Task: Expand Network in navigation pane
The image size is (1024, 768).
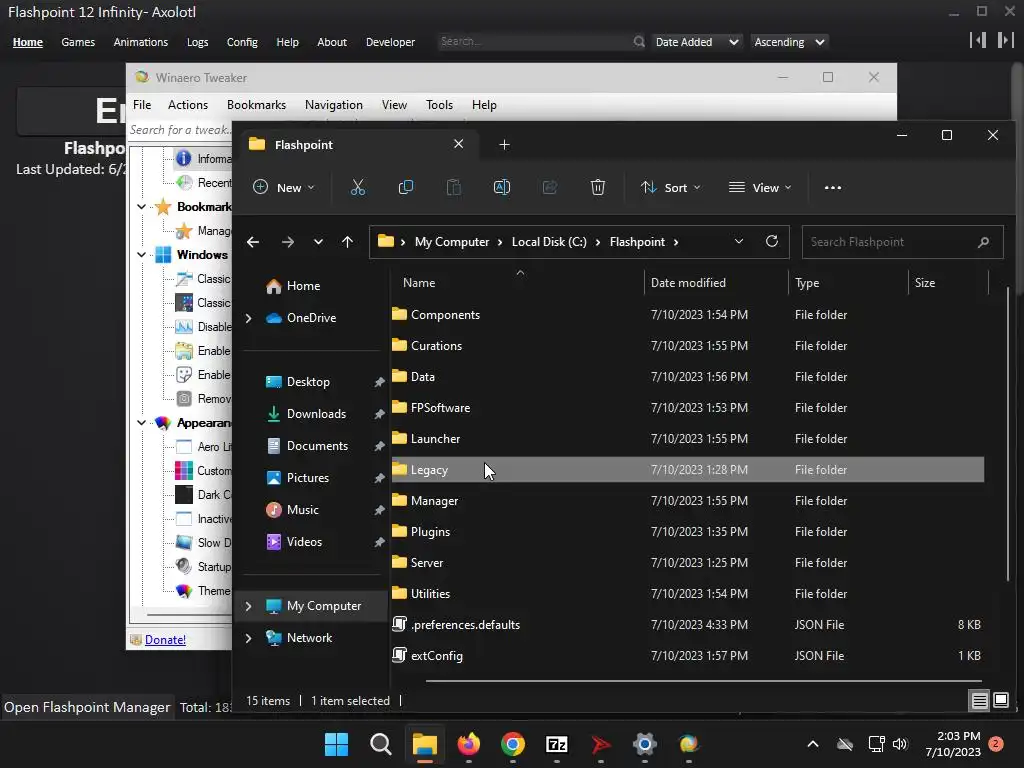Action: [x=248, y=638]
